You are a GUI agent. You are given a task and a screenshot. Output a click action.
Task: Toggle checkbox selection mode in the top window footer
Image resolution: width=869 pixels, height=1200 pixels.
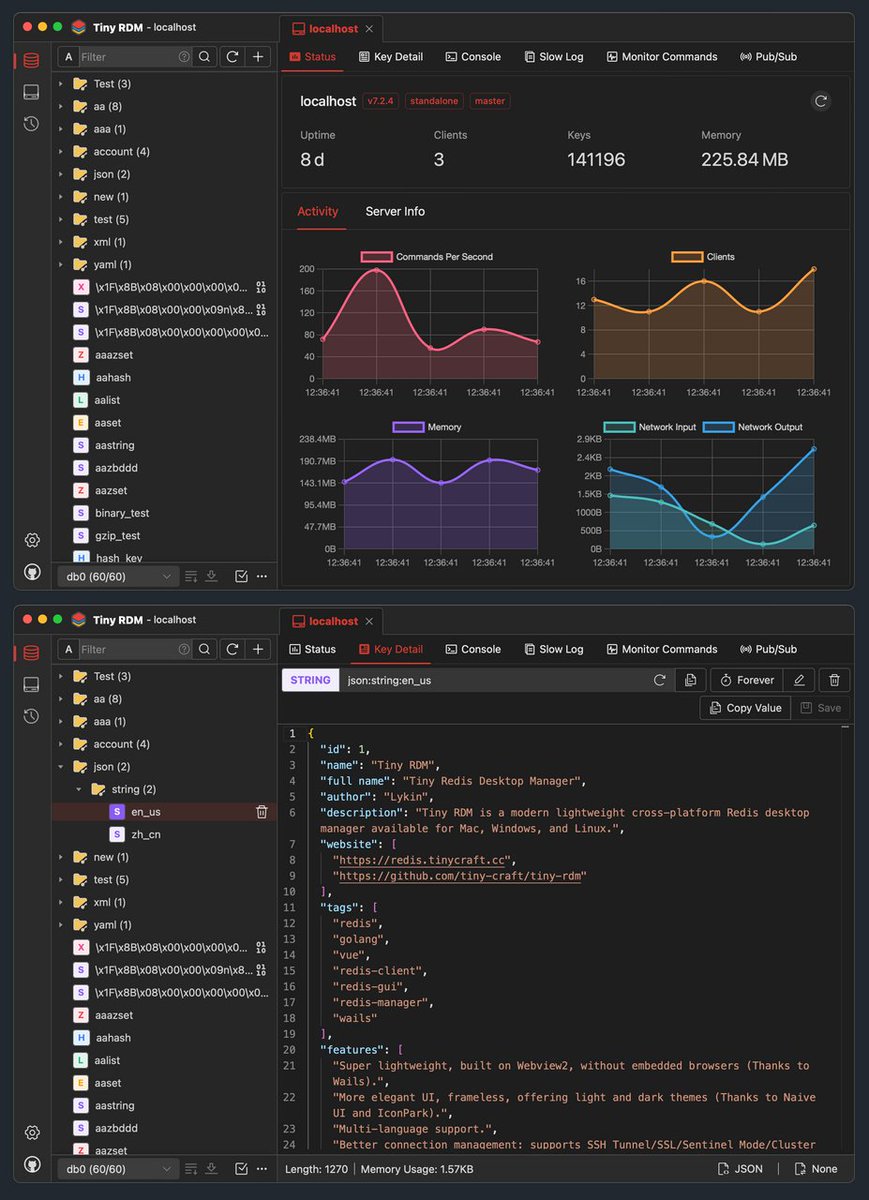(x=241, y=576)
